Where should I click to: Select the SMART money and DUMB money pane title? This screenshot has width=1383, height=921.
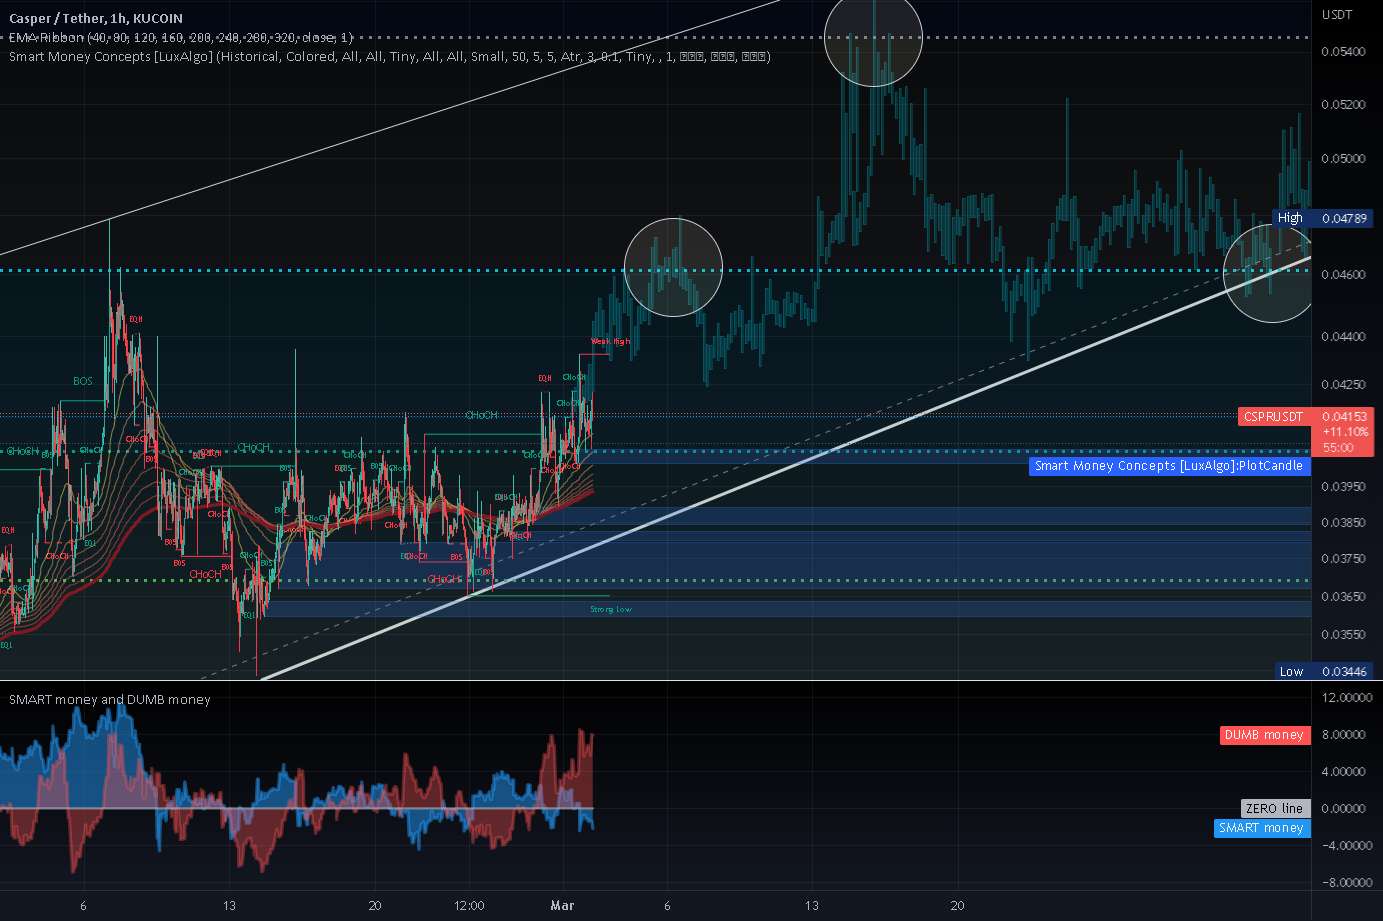pyautogui.click(x=109, y=699)
